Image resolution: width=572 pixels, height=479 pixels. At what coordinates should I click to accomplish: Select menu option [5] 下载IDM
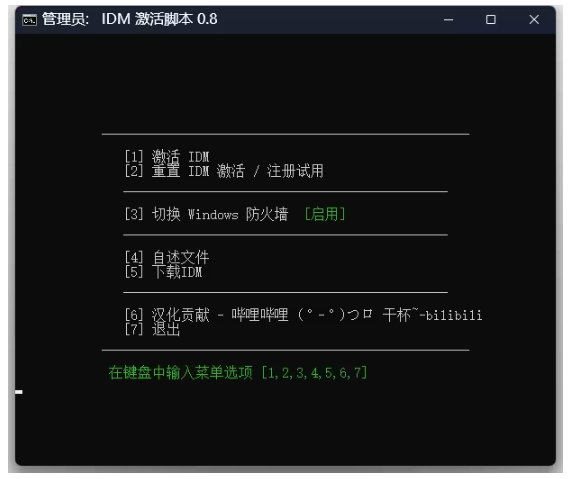click(x=163, y=272)
